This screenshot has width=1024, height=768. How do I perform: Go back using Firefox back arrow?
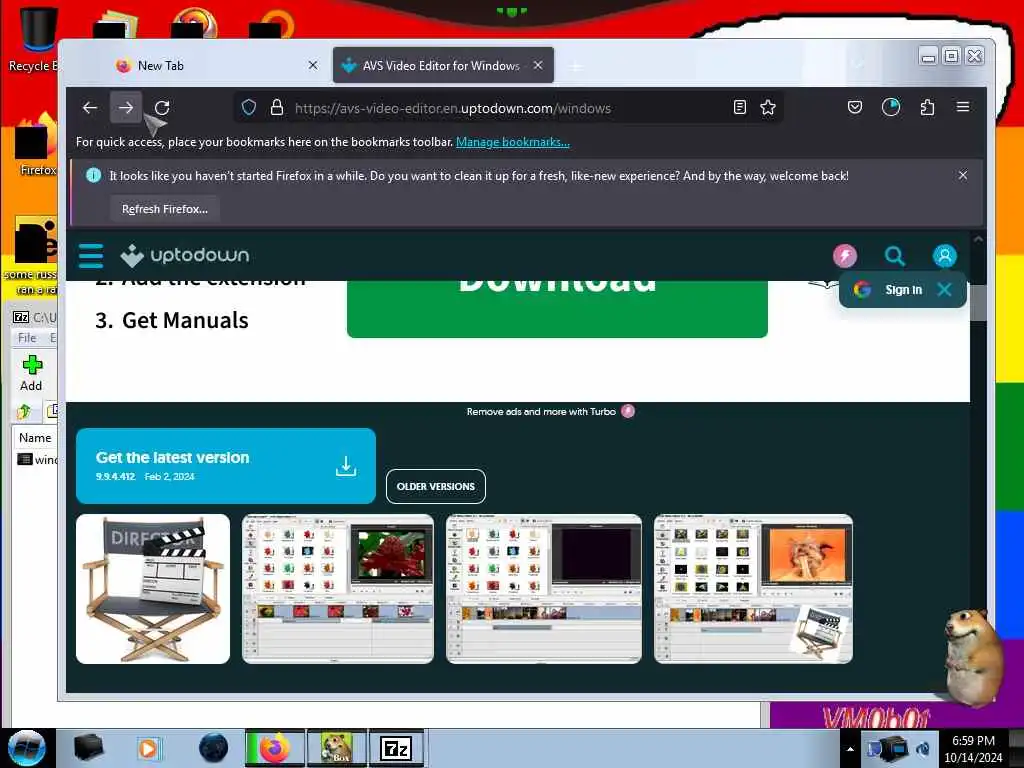click(x=90, y=108)
